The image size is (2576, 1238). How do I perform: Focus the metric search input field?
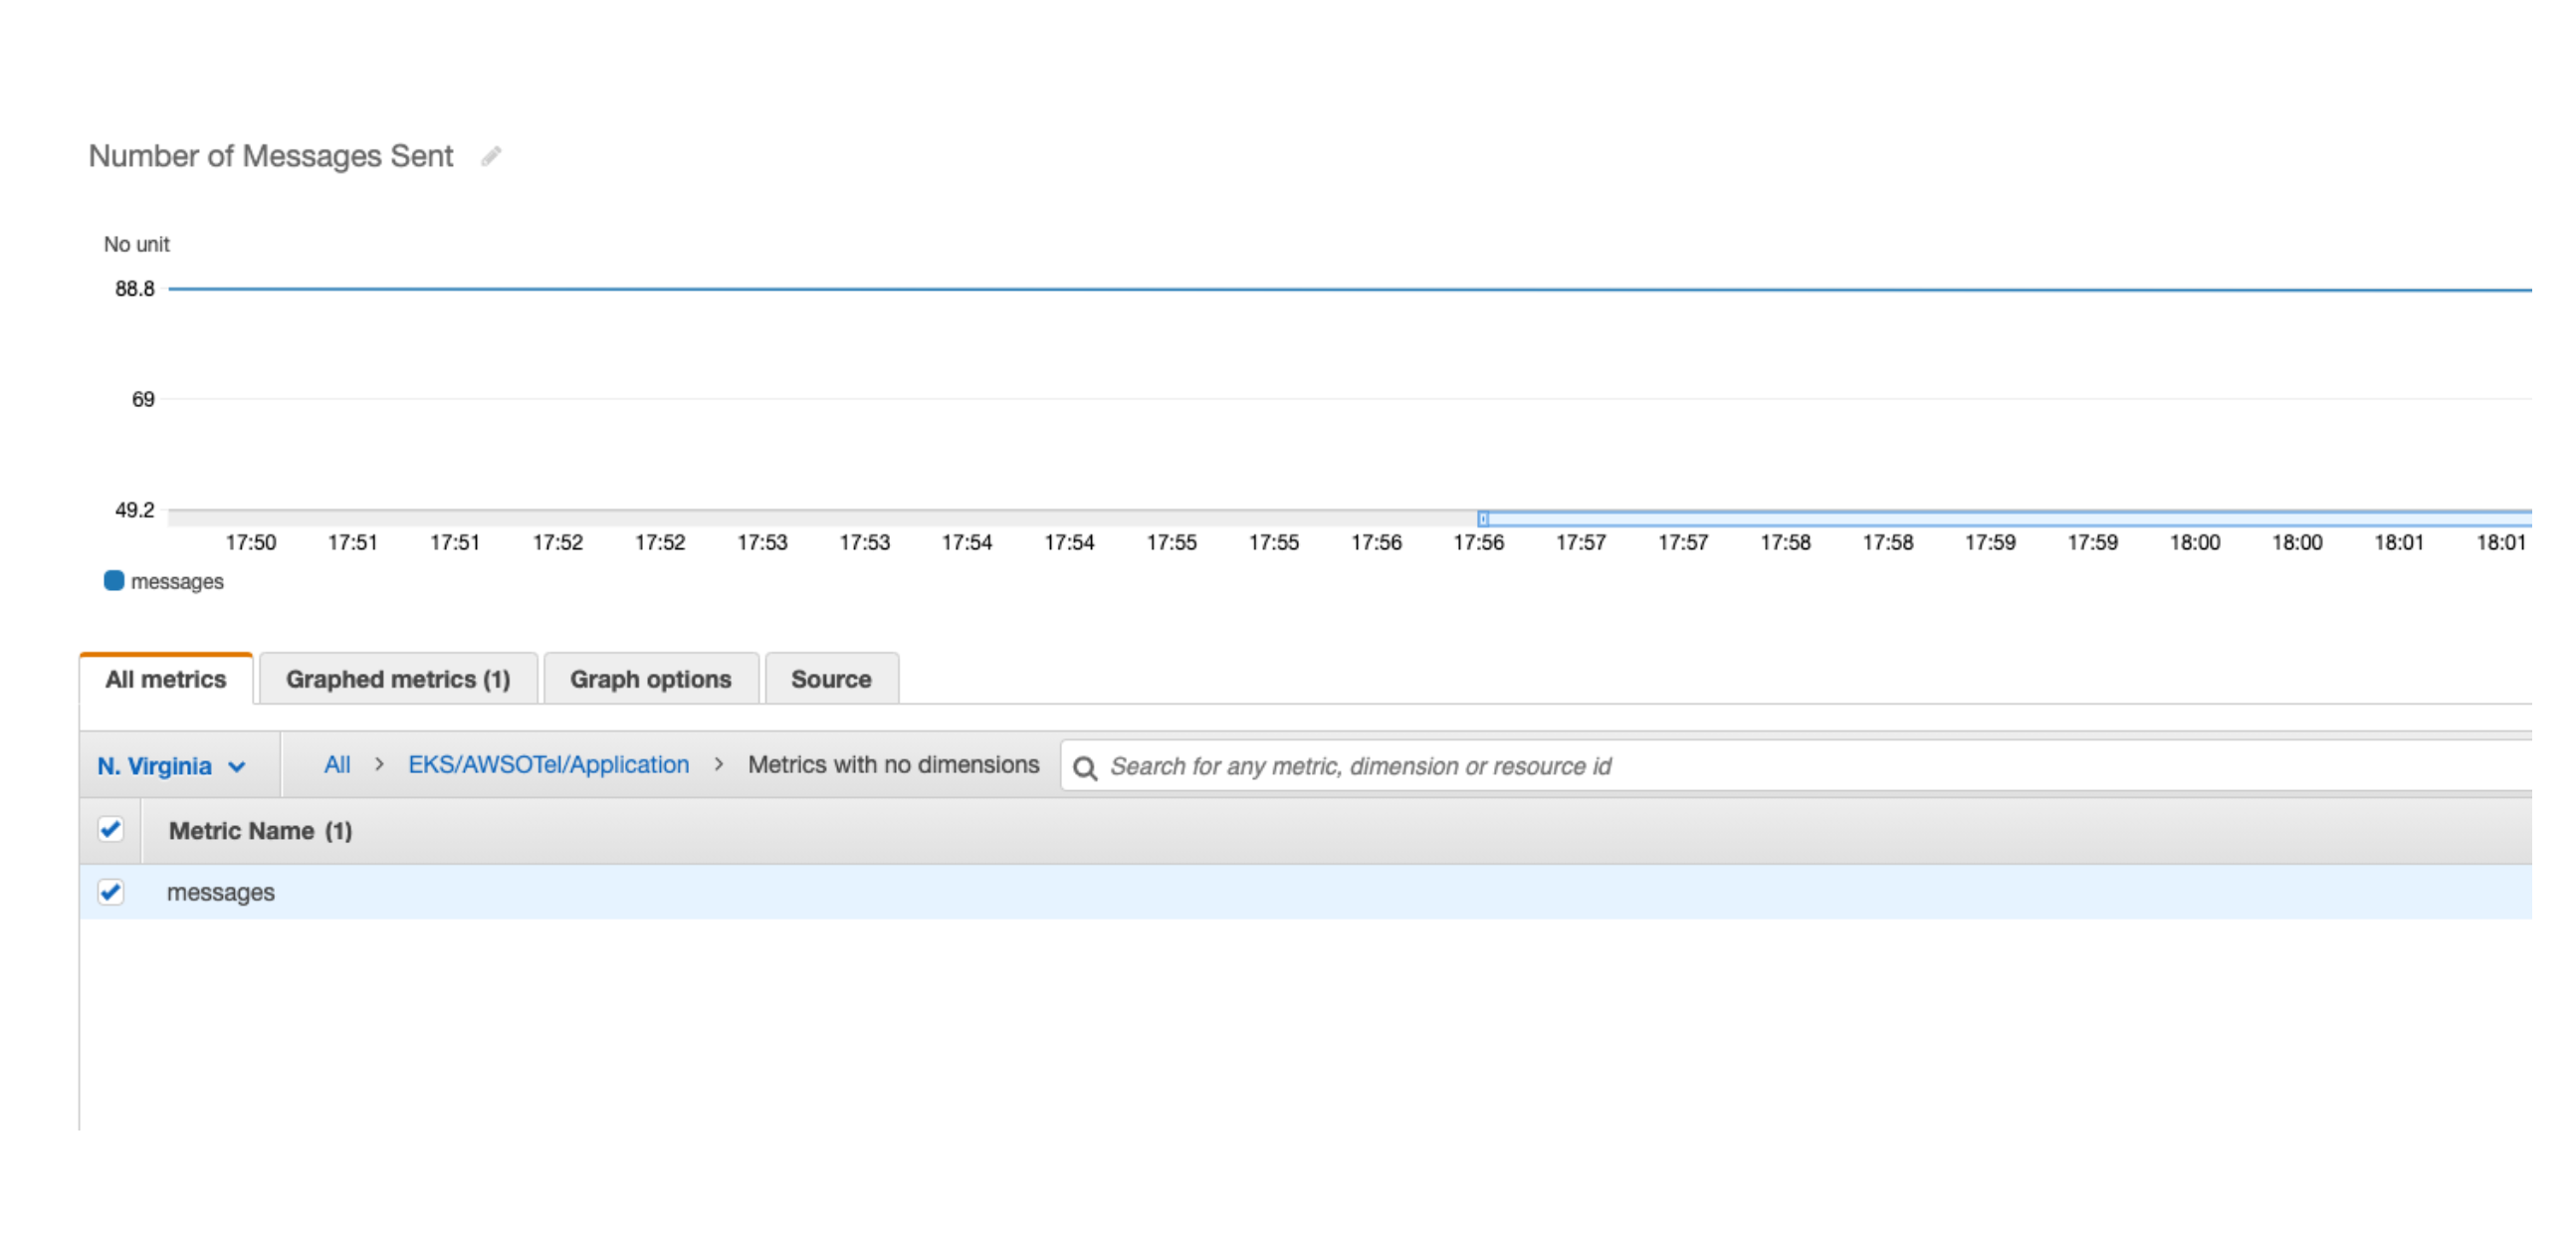click(x=1700, y=766)
